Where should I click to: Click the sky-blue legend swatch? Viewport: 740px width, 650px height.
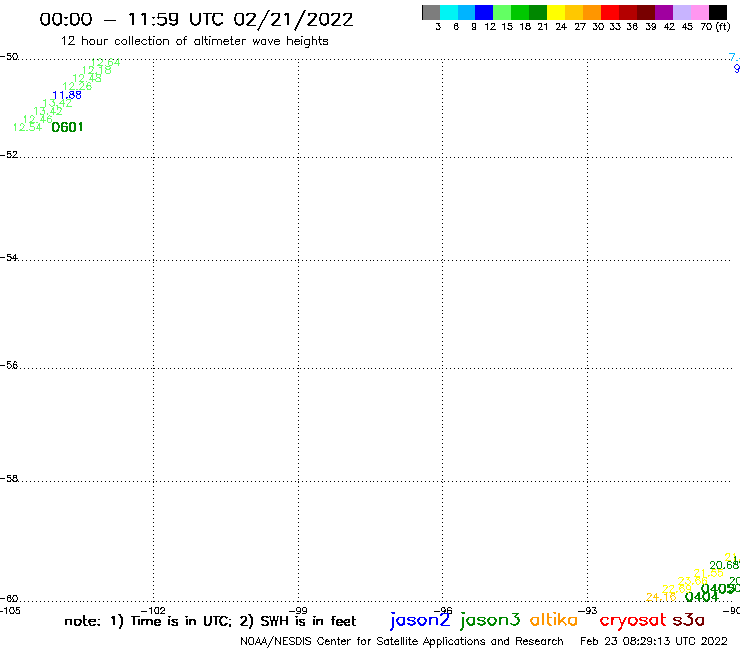466,12
